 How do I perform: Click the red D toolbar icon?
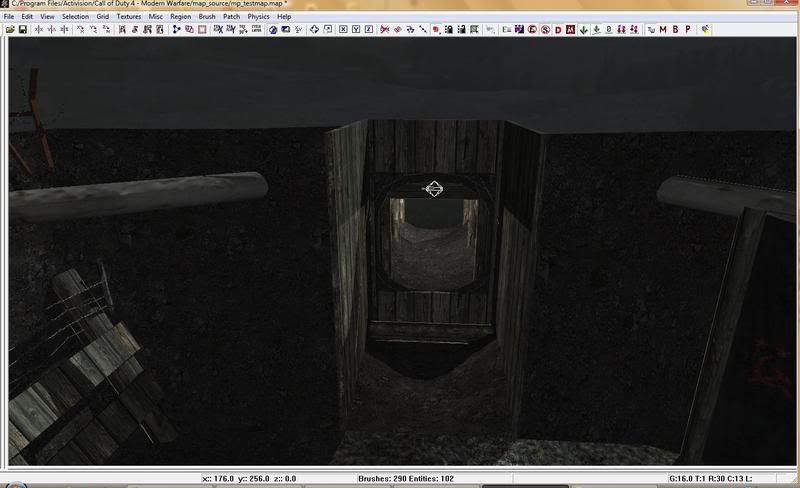(557, 30)
